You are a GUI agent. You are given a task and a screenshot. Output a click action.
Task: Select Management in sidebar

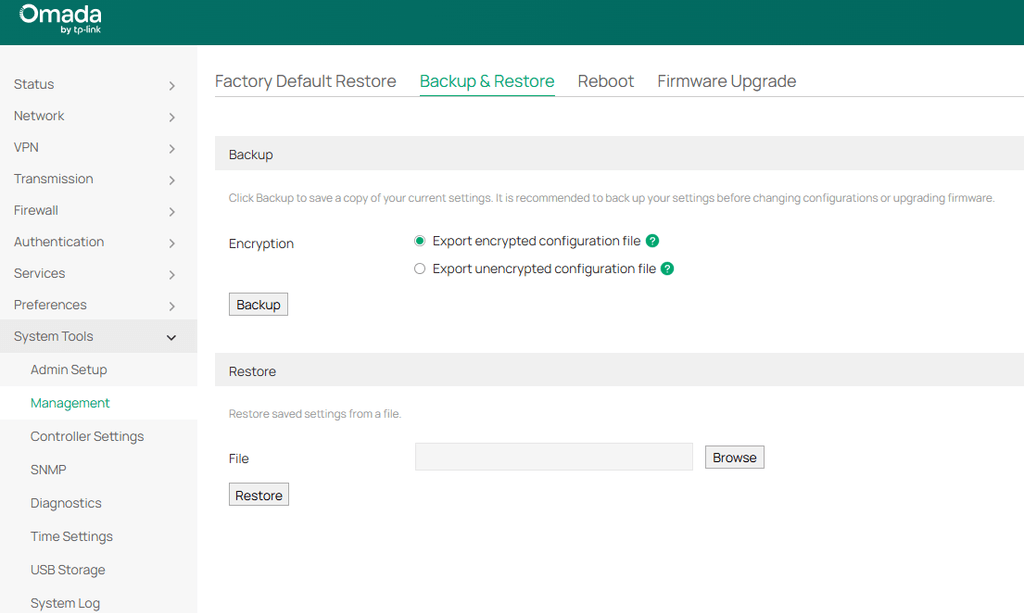pyautogui.click(x=99, y=403)
